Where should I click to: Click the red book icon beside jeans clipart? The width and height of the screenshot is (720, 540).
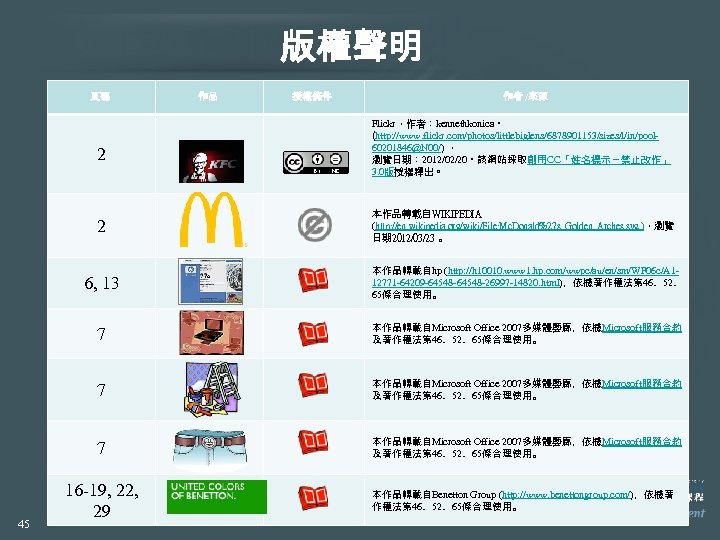tap(313, 442)
